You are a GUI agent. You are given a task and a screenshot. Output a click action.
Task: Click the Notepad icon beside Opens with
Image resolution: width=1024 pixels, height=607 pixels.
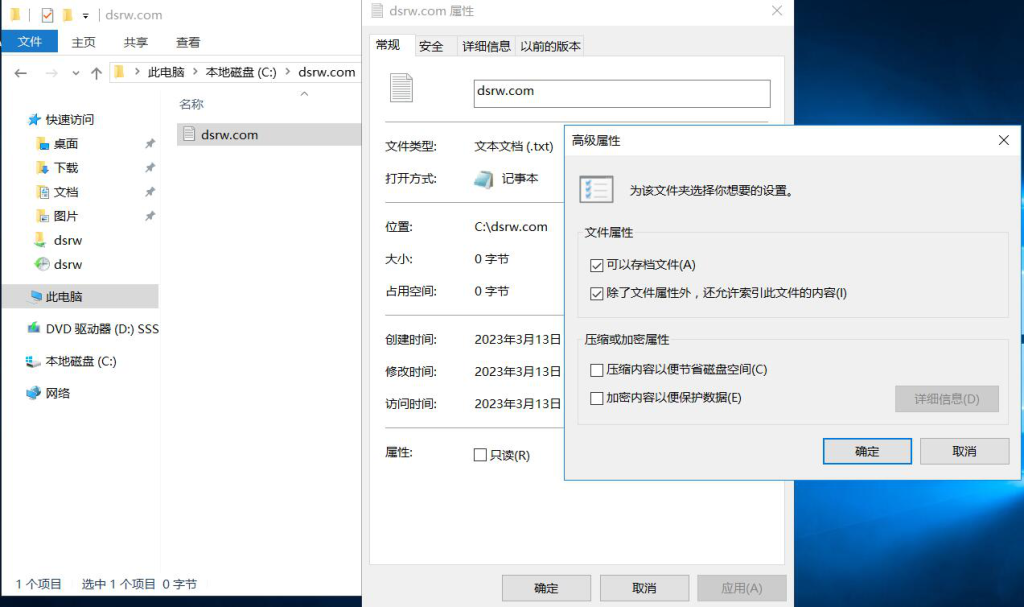(x=484, y=179)
